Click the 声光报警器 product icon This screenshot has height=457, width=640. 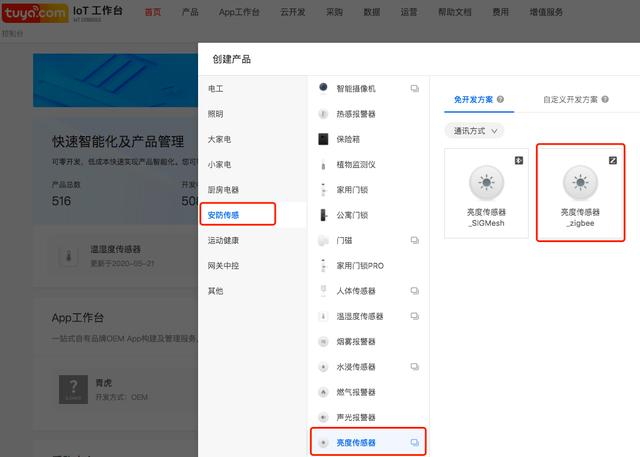tap(323, 417)
